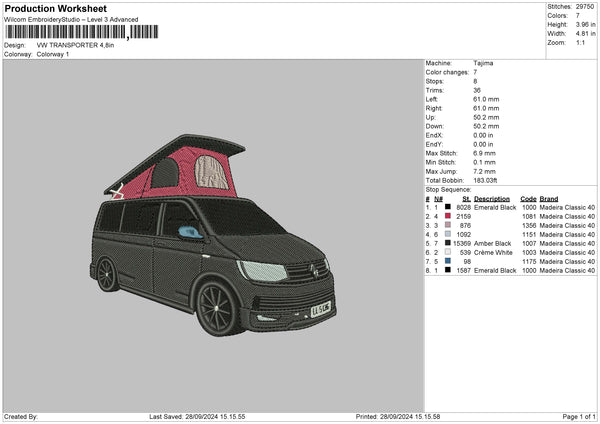Viewport: 600px width, 424px height.
Task: Click the Zoom value 1:1
Action: (580, 43)
